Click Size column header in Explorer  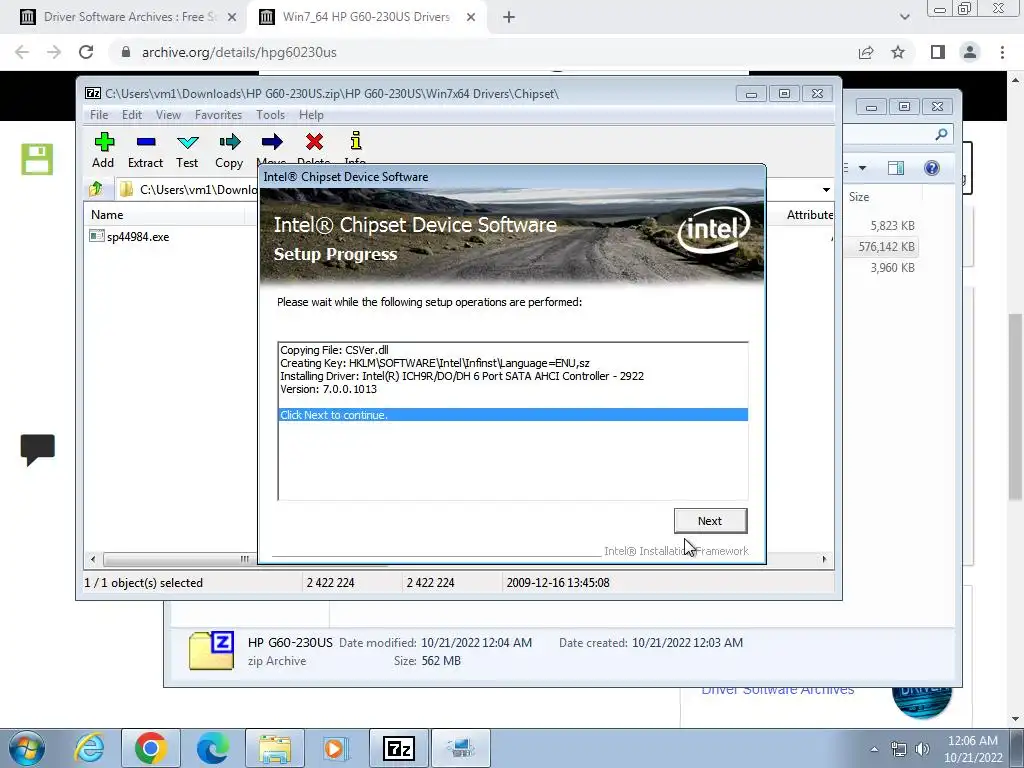click(x=859, y=197)
